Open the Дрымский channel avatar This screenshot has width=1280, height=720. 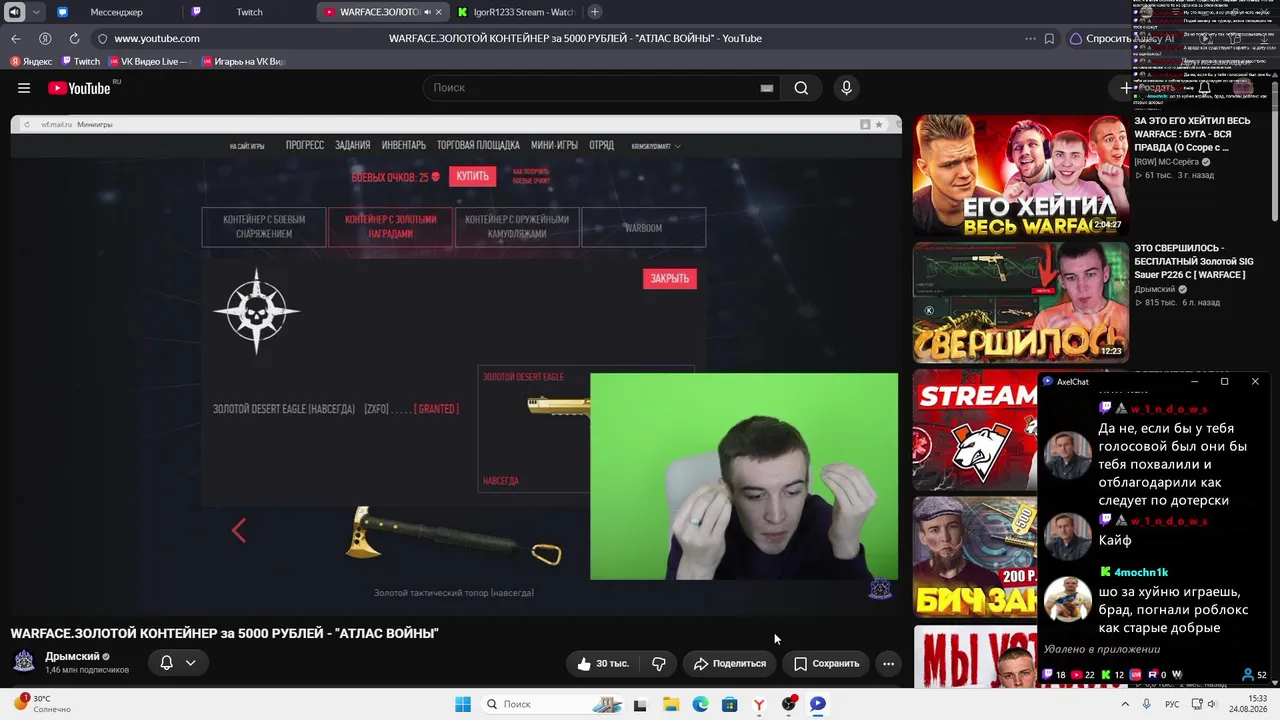pos(24,662)
